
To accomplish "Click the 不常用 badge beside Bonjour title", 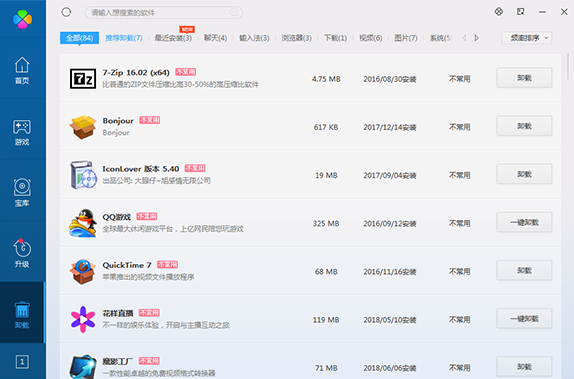I will 149,120.
